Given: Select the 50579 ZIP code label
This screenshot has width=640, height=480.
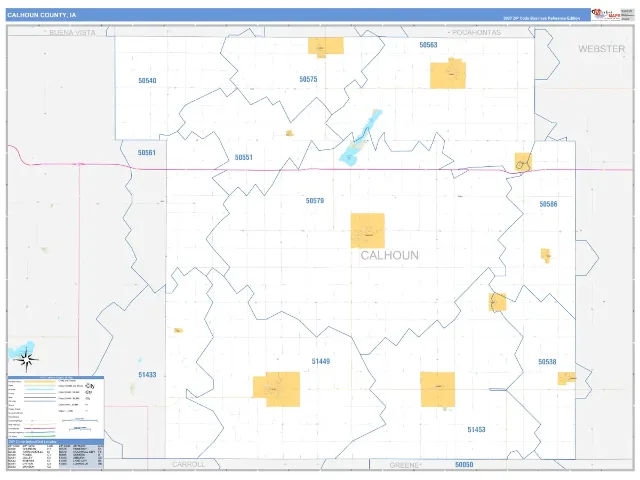Looking at the screenshot, I should click(315, 200).
